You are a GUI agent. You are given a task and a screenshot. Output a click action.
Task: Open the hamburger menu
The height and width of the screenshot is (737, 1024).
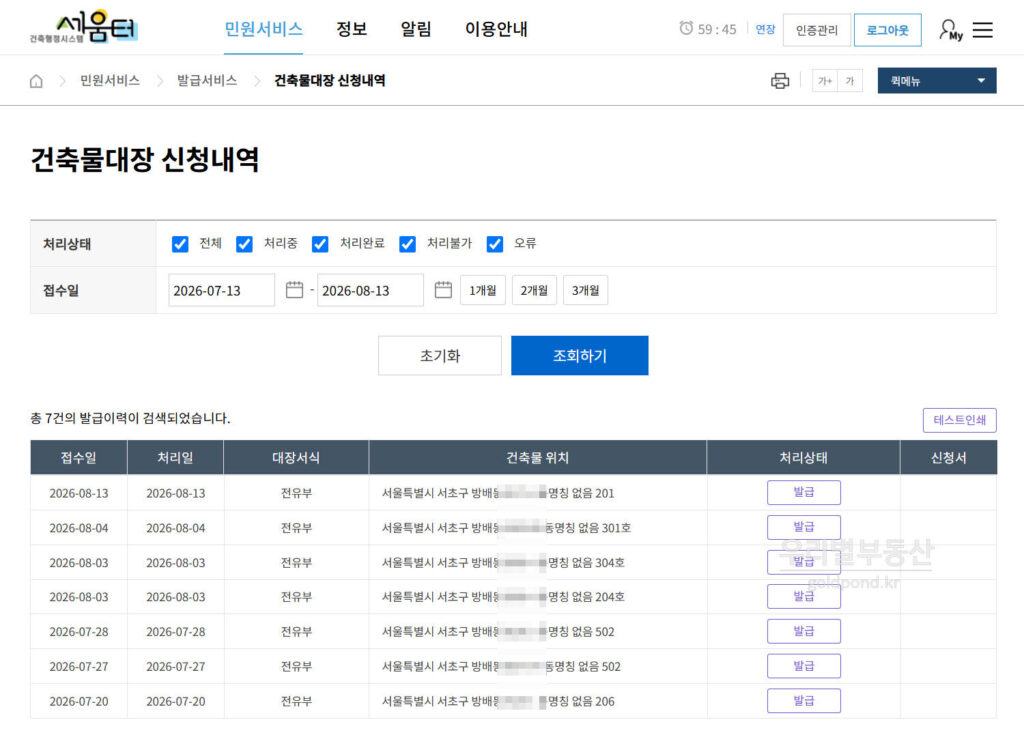click(982, 30)
